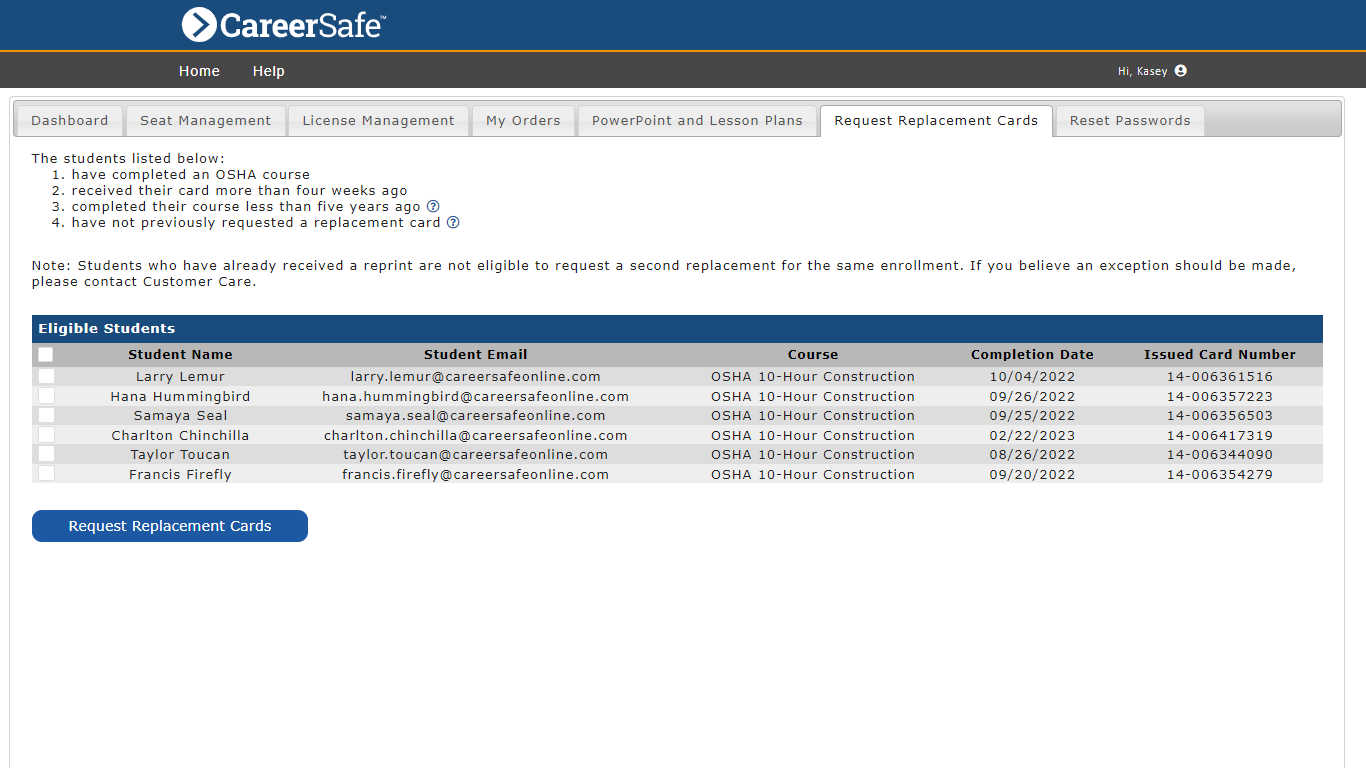This screenshot has width=1366, height=768.
Task: Select PowerPoint and Lesson Plans tab
Action: click(697, 121)
